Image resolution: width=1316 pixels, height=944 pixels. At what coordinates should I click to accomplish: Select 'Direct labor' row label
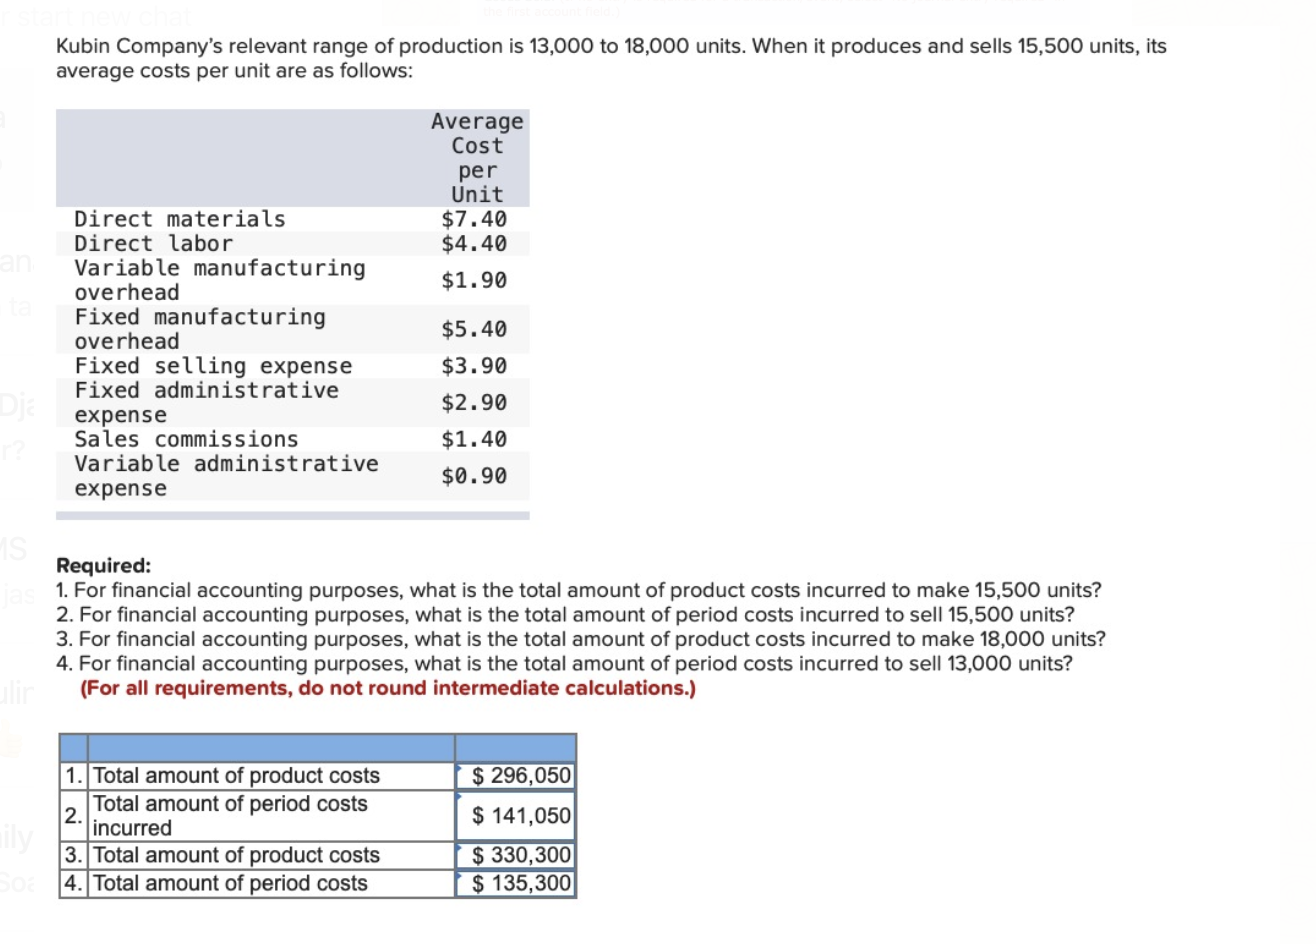coord(153,243)
